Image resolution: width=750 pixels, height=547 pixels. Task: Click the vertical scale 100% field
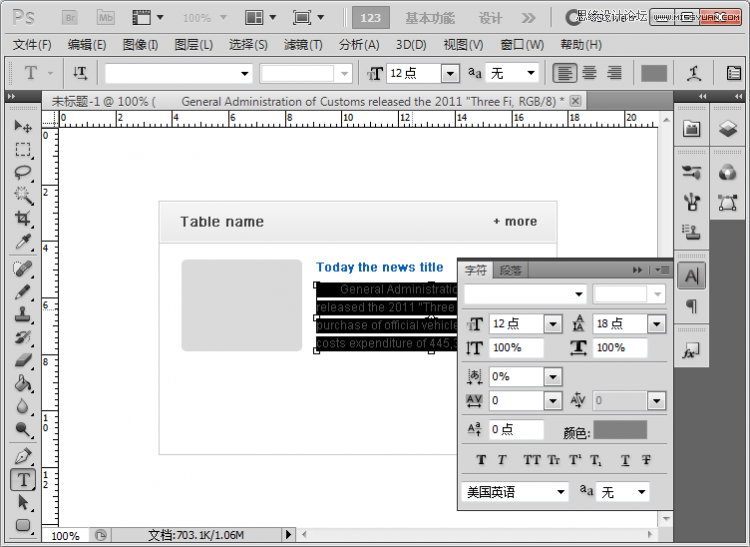coord(516,348)
